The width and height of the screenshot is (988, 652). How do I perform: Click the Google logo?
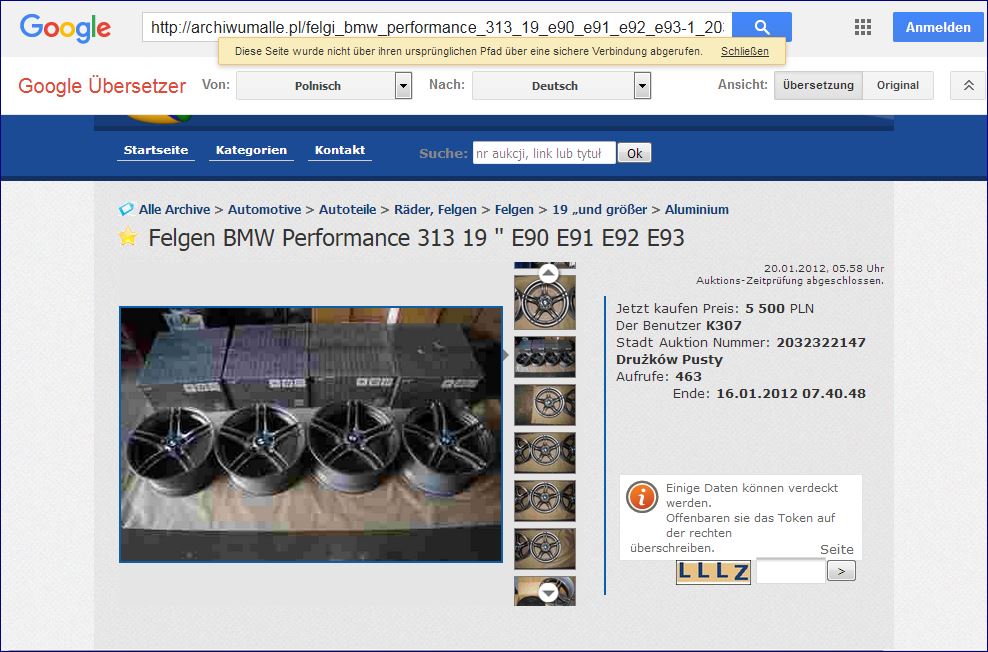tap(65, 28)
